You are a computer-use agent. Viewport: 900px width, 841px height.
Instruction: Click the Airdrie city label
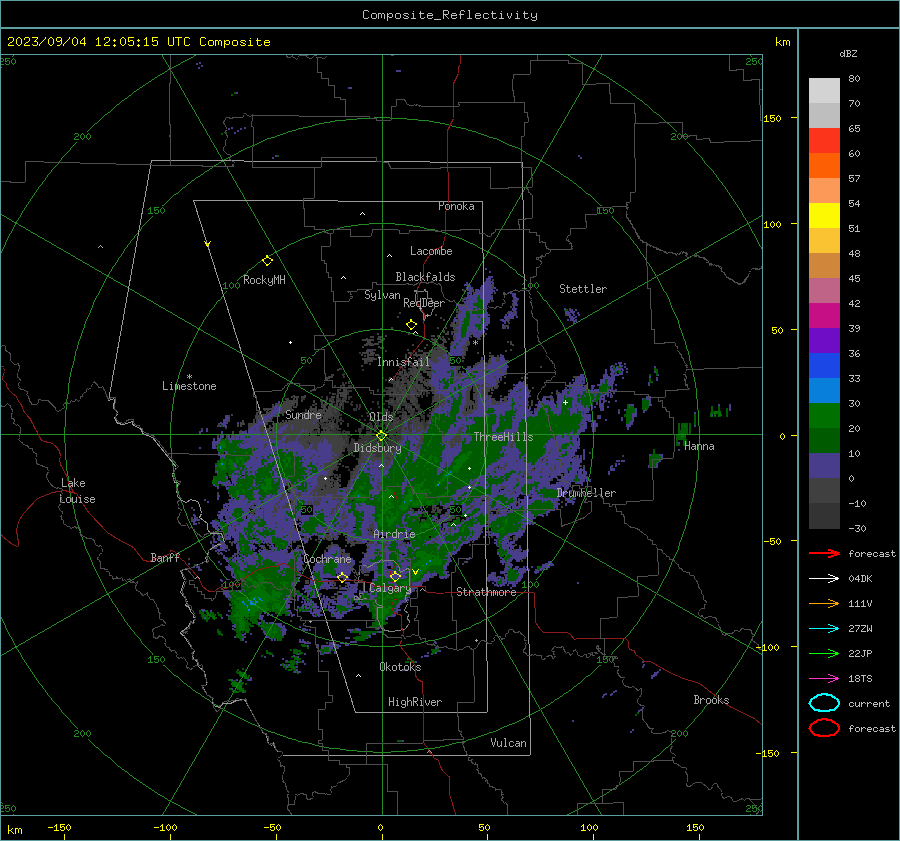tap(394, 534)
